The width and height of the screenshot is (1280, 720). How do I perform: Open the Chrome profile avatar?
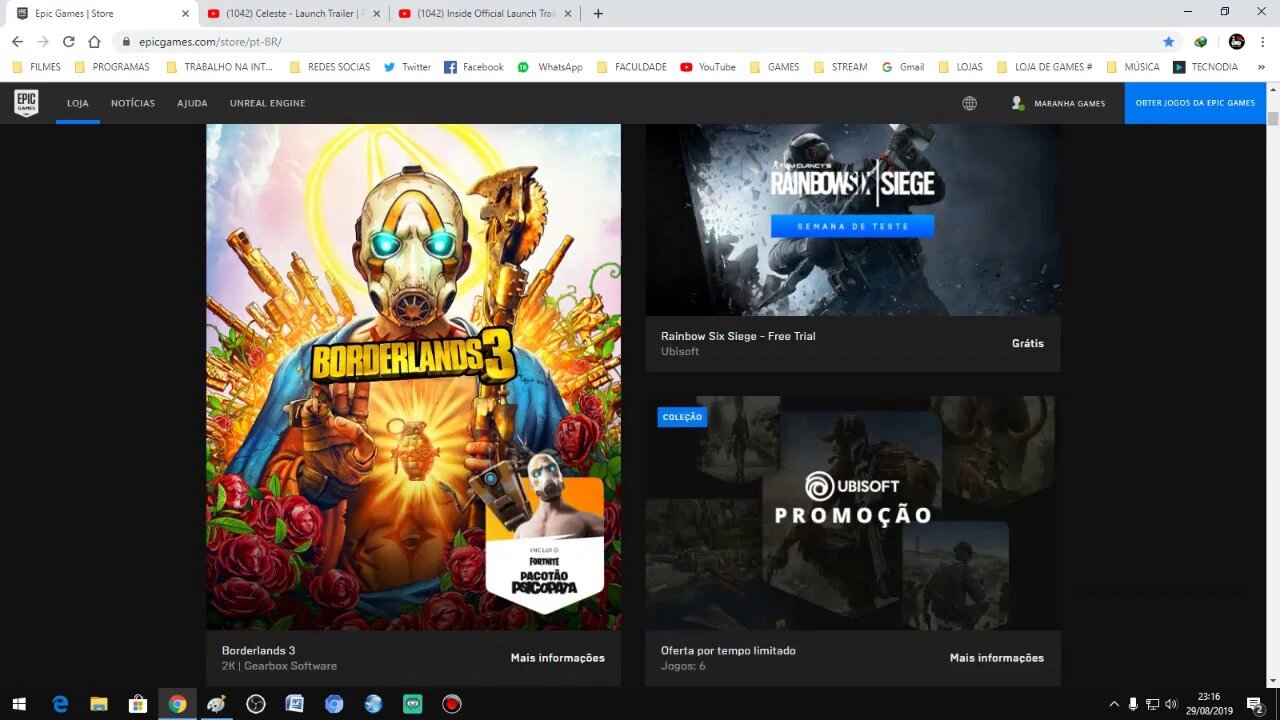point(1237,42)
